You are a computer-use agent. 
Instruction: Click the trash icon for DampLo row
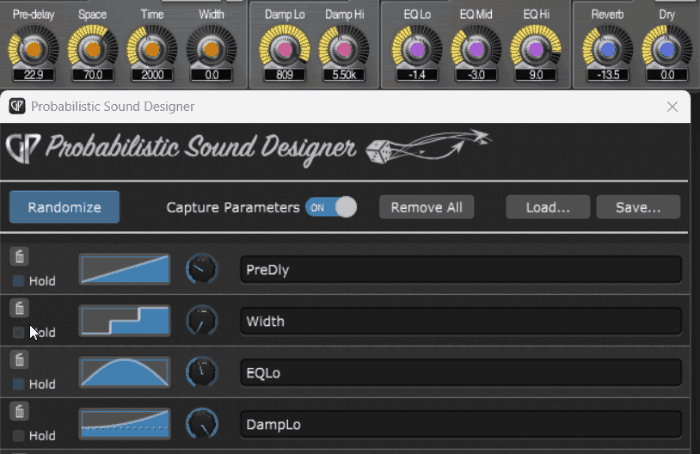click(19, 412)
